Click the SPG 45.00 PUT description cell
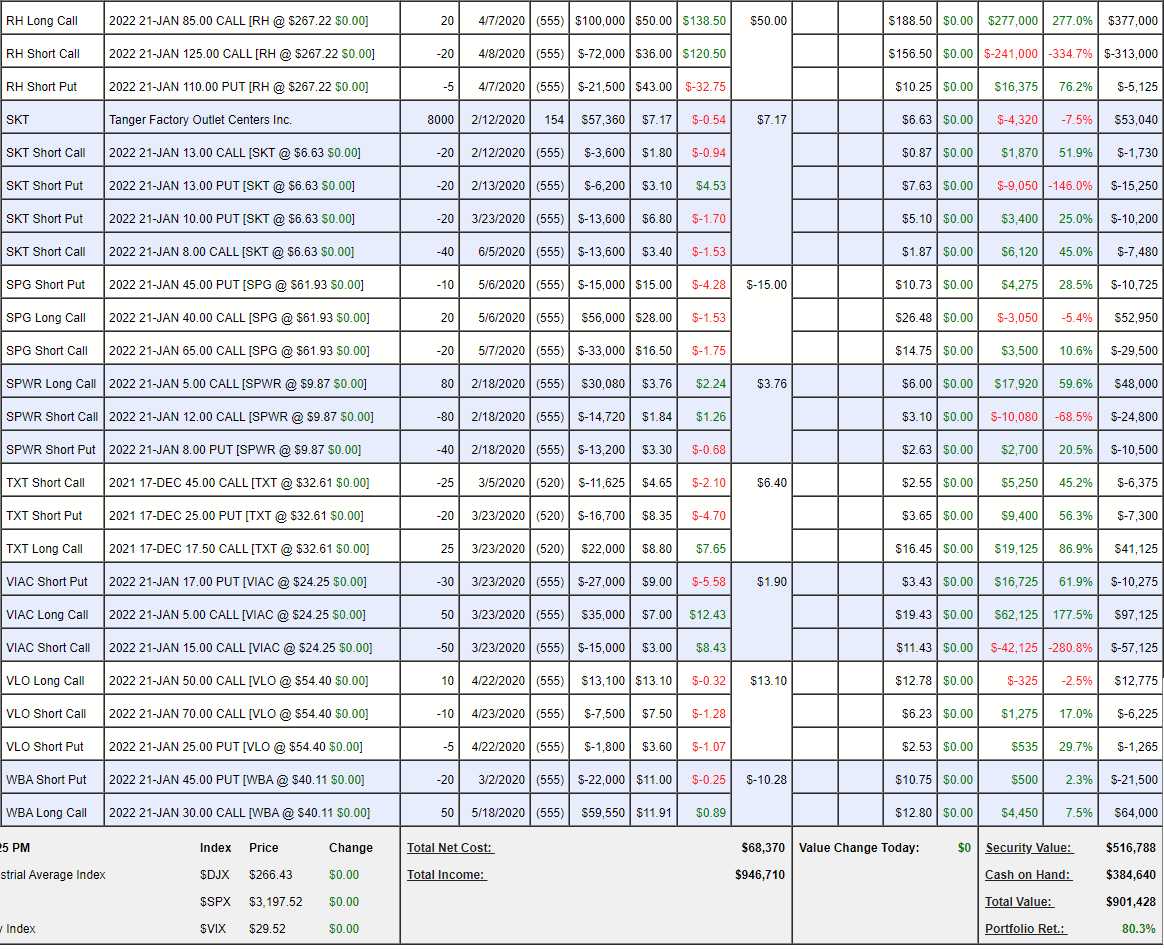The image size is (1164, 949). [236, 285]
